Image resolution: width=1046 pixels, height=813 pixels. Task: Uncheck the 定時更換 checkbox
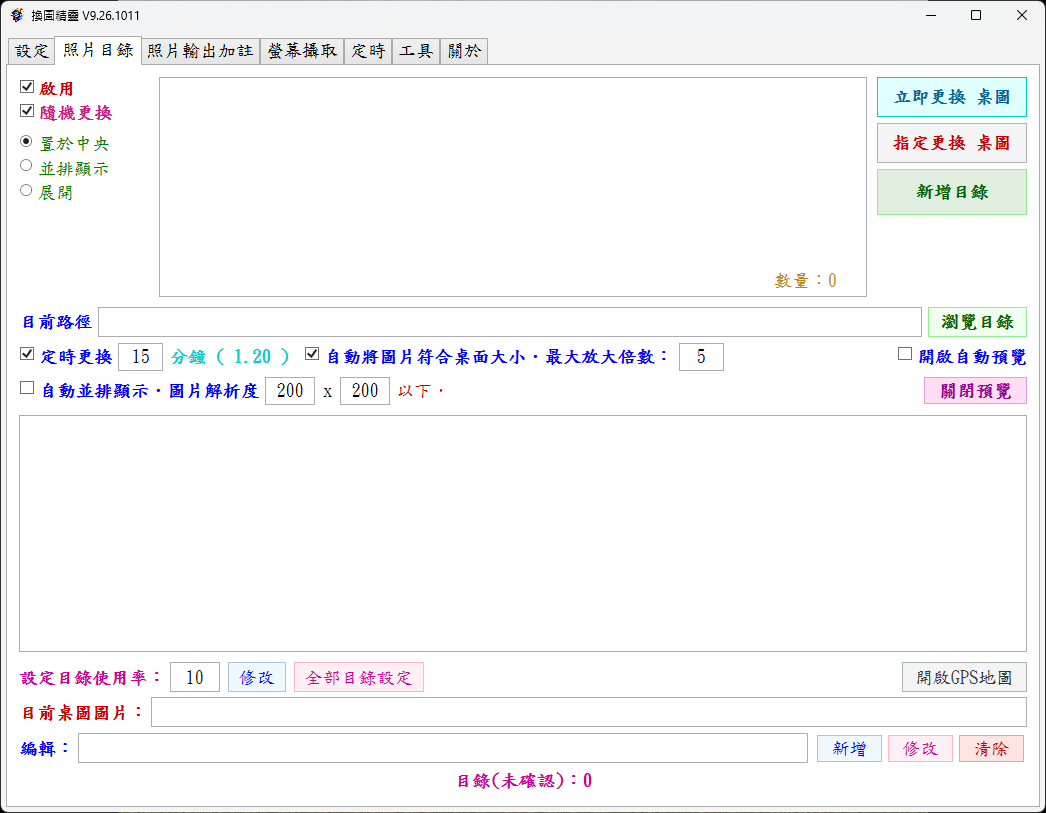(27, 354)
